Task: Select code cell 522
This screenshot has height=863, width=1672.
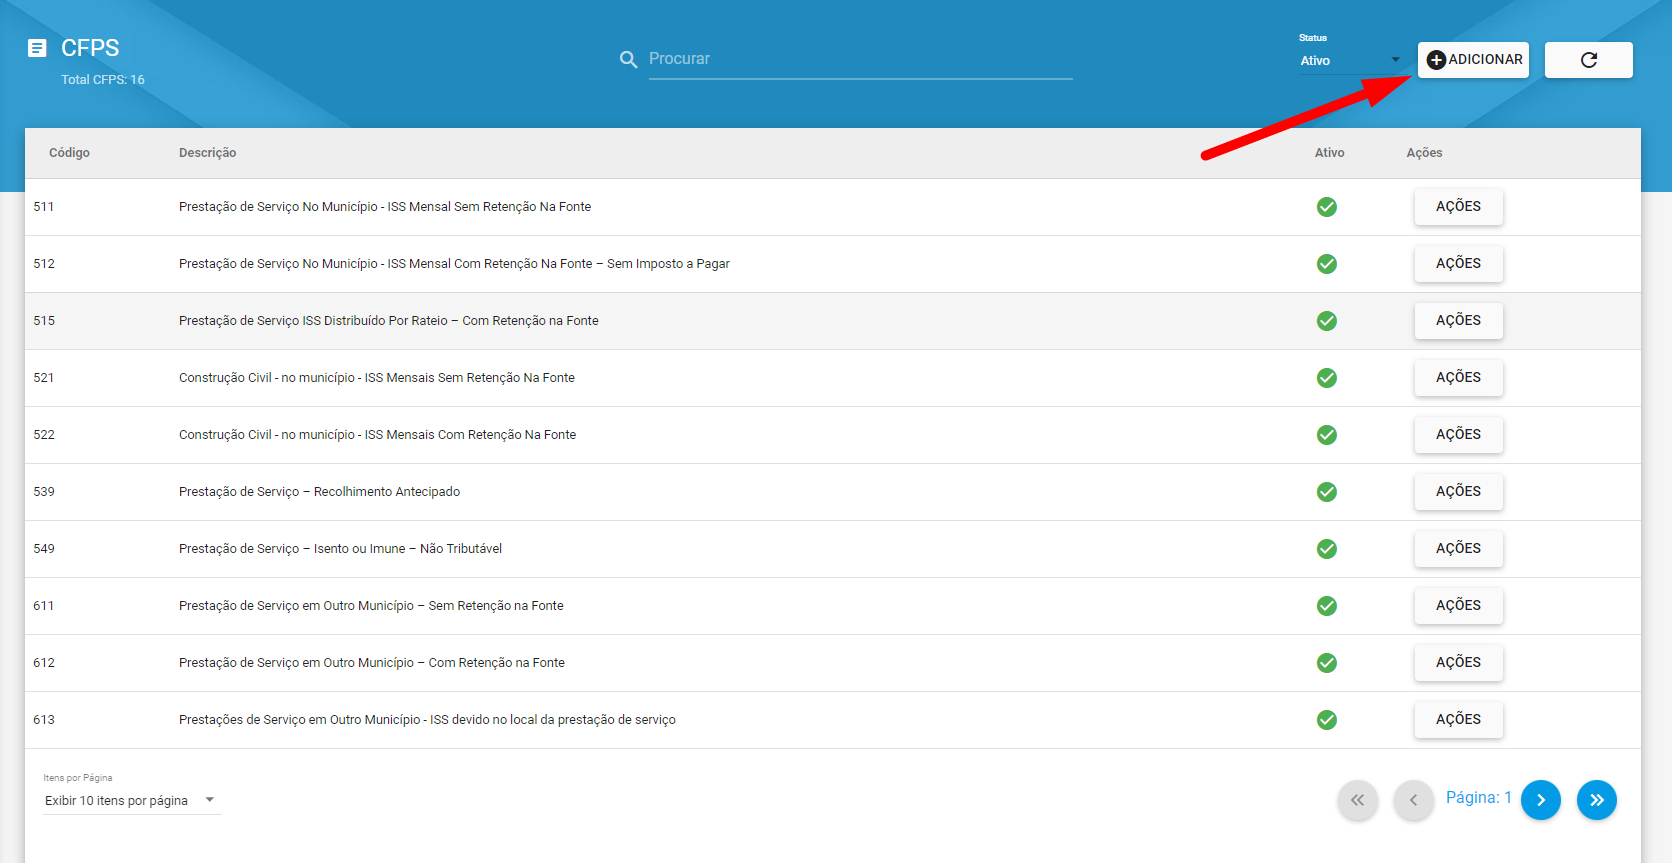Action: point(44,435)
